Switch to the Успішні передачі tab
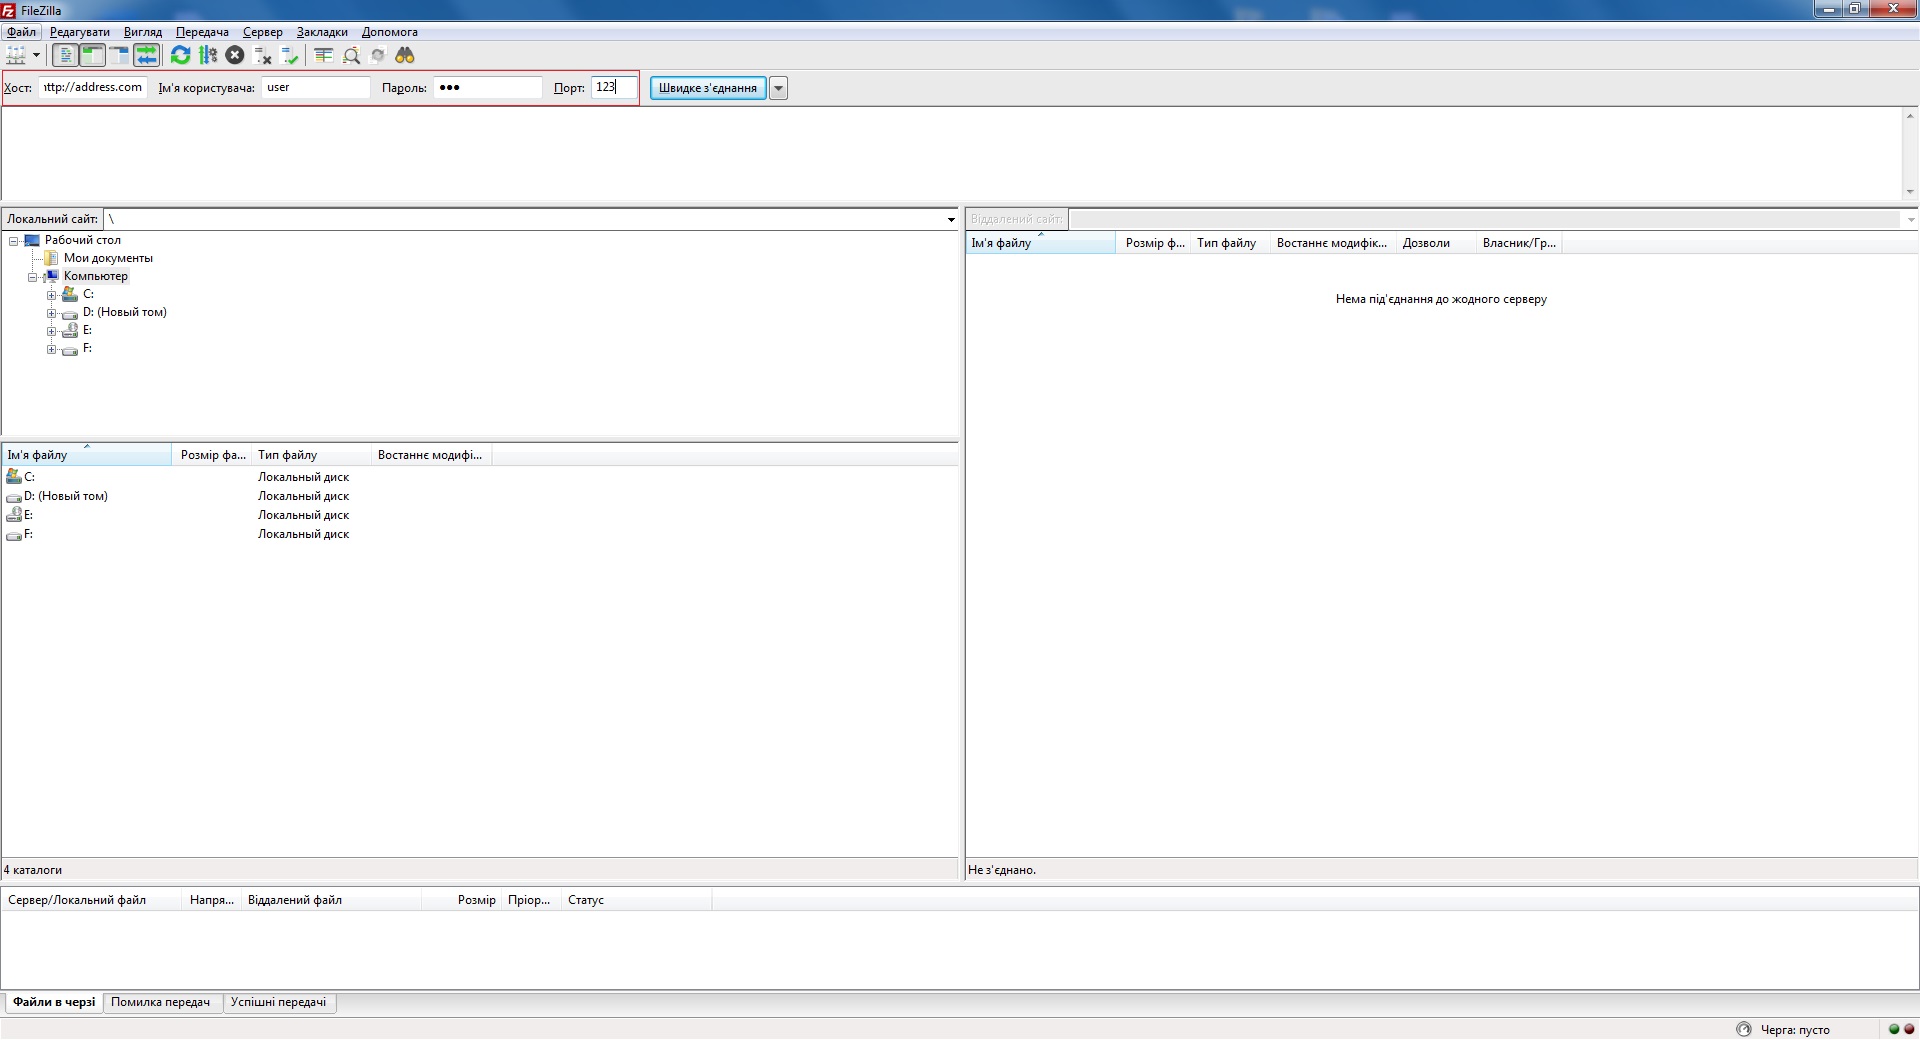The image size is (1920, 1040). pyautogui.click(x=278, y=1002)
